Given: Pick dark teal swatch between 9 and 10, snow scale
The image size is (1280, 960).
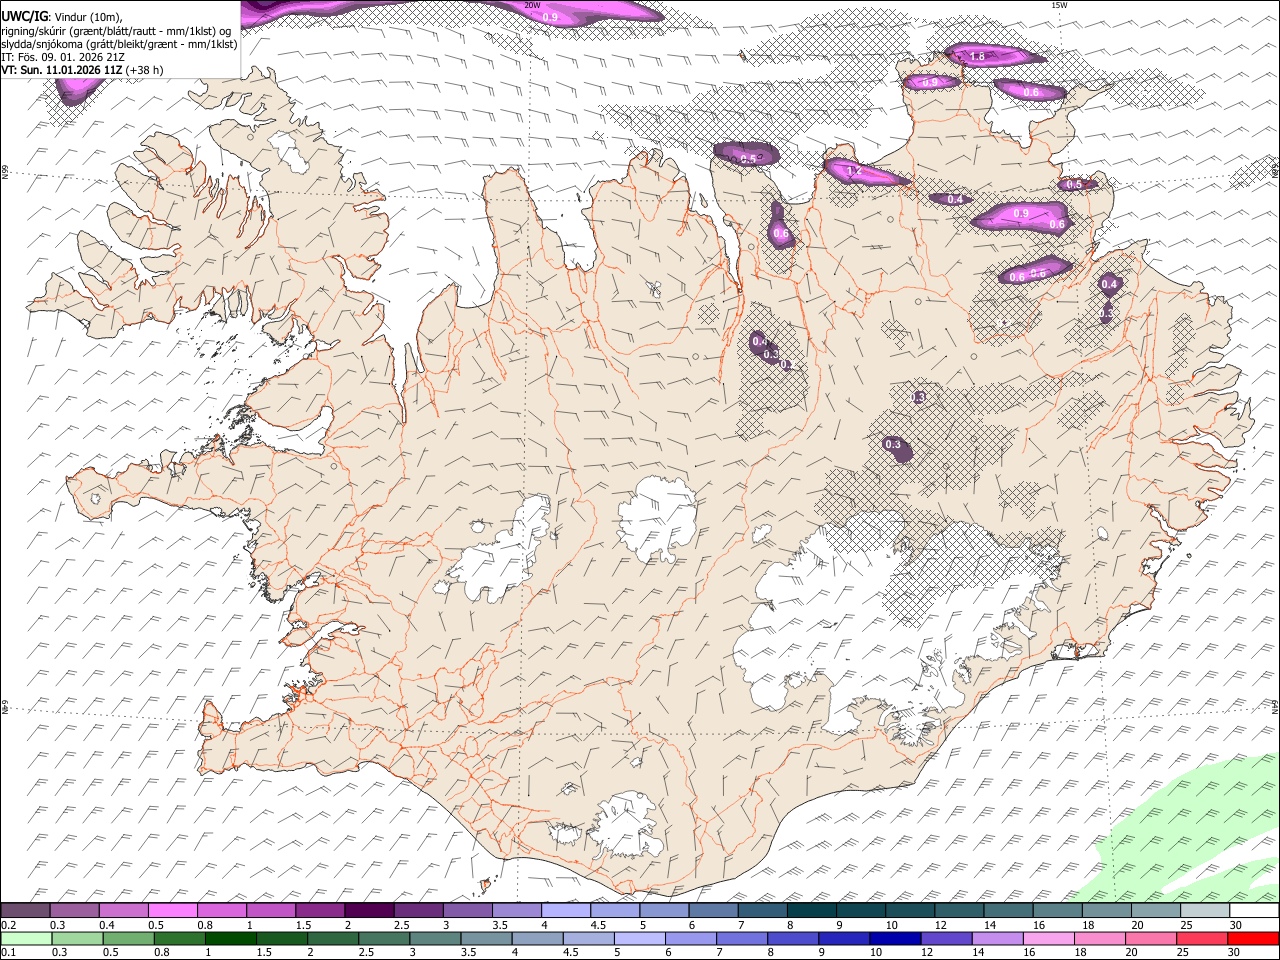Looking at the screenshot, I should (860, 911).
